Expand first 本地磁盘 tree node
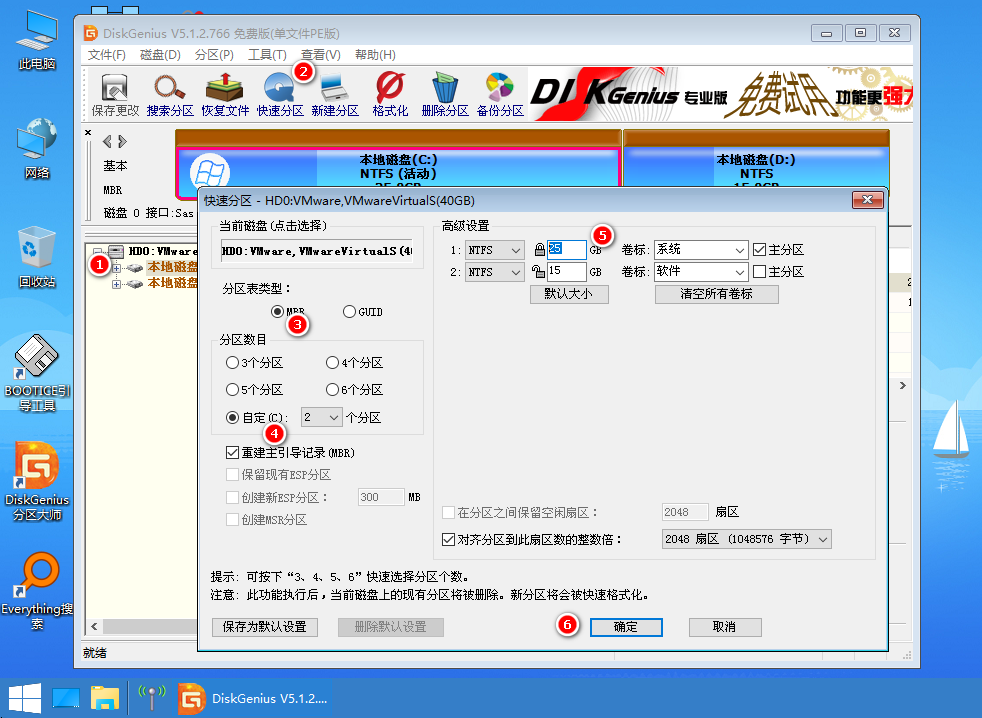982x718 pixels. coord(116,268)
